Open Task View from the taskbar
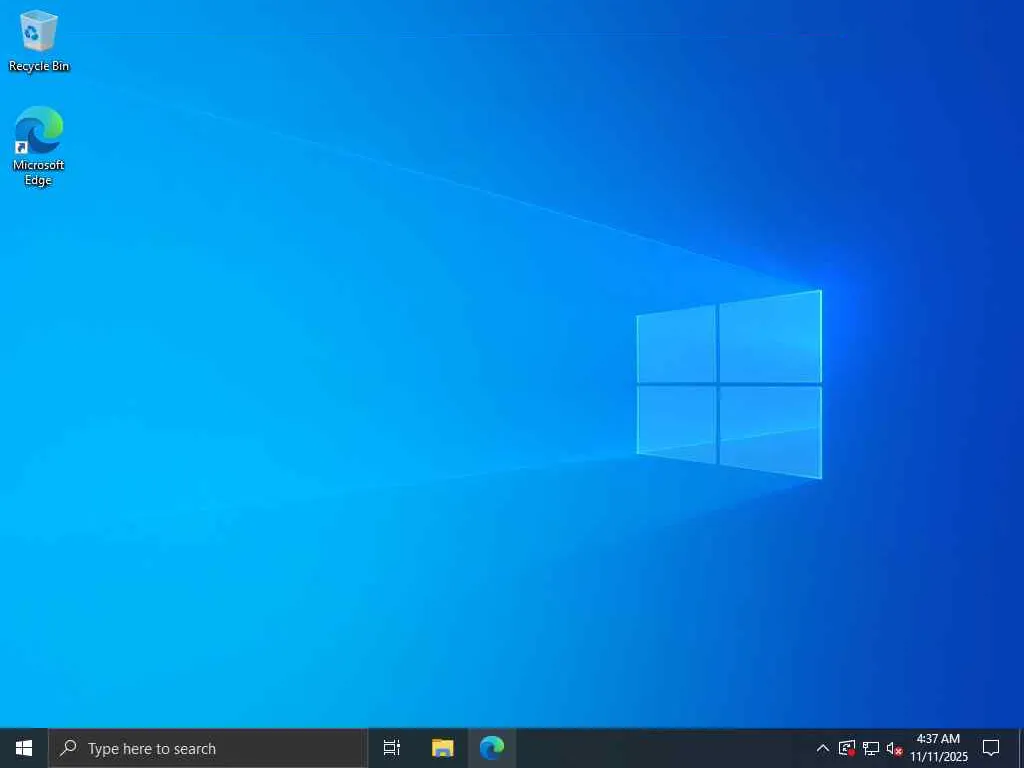Image resolution: width=1024 pixels, height=768 pixels. [392, 748]
